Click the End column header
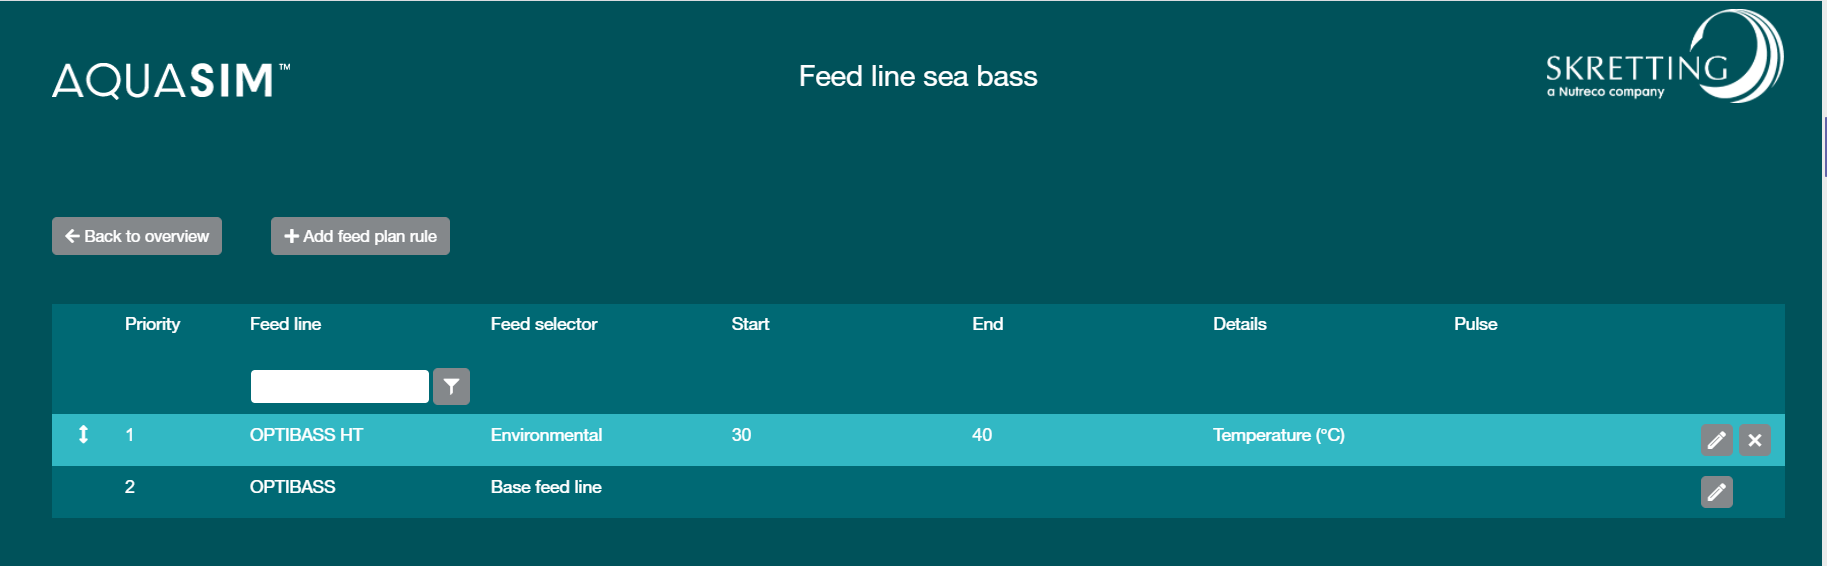The height and width of the screenshot is (566, 1827). [x=987, y=324]
